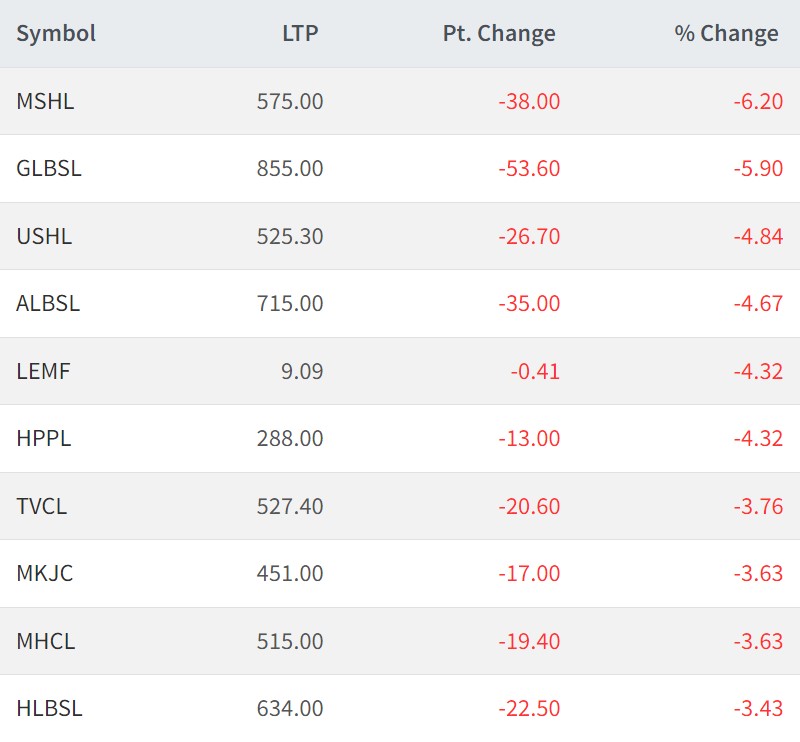Click LEMF's LTP value 9.09
The width and height of the screenshot is (800, 742).
pos(302,371)
